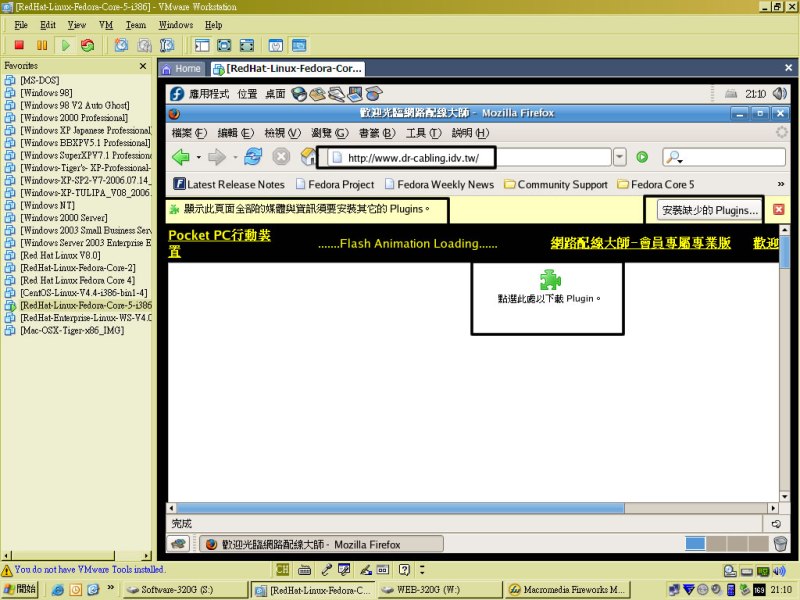
Task: Open the VMware Team menu
Action: pyautogui.click(x=136, y=25)
